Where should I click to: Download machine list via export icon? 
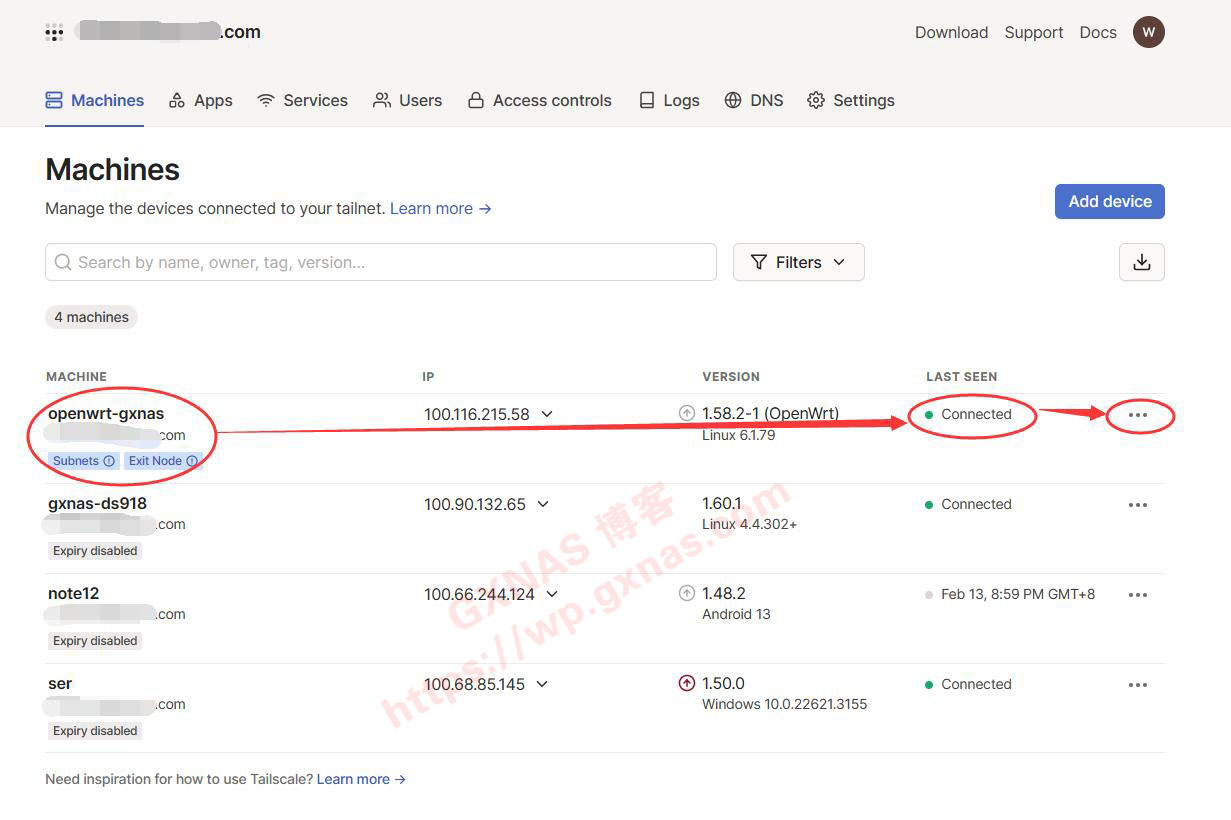(x=1141, y=262)
